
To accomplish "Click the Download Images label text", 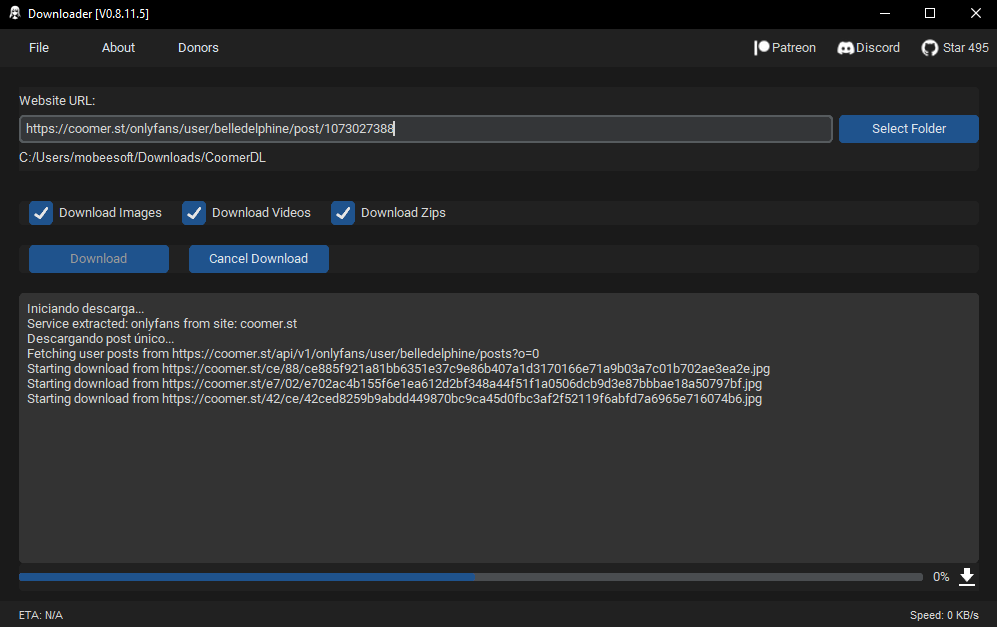I will tap(110, 213).
